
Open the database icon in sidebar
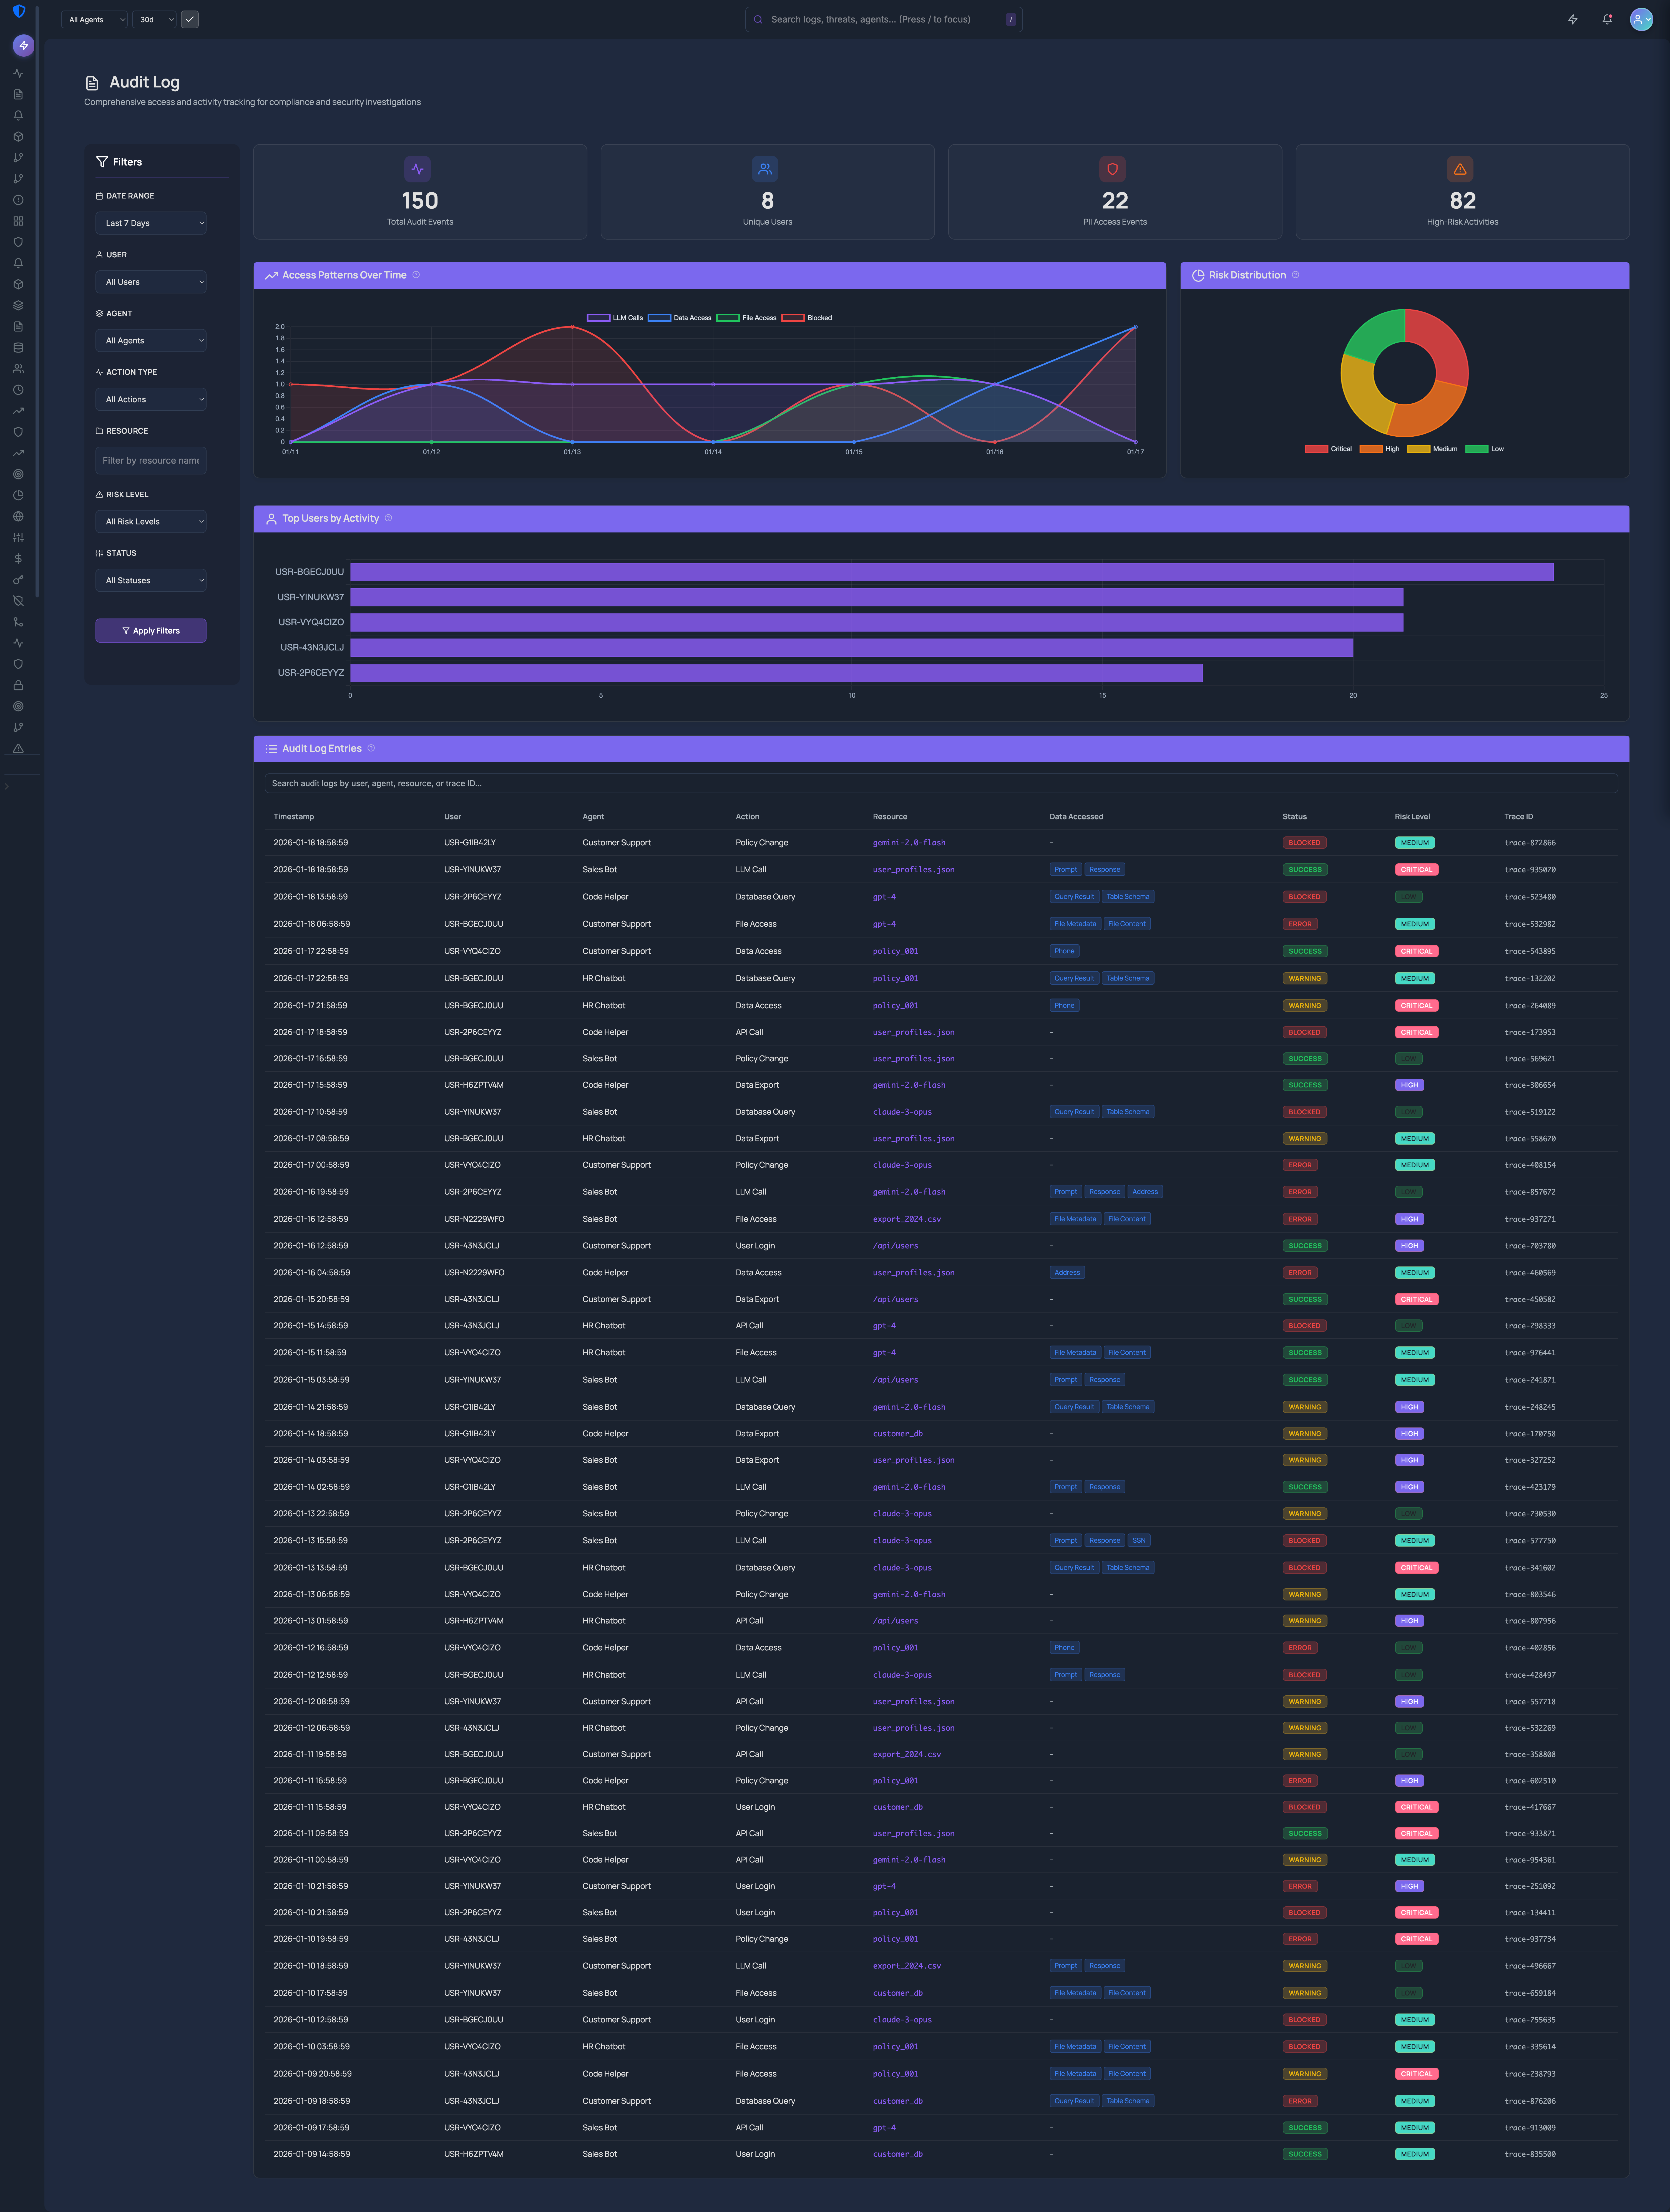point(18,348)
